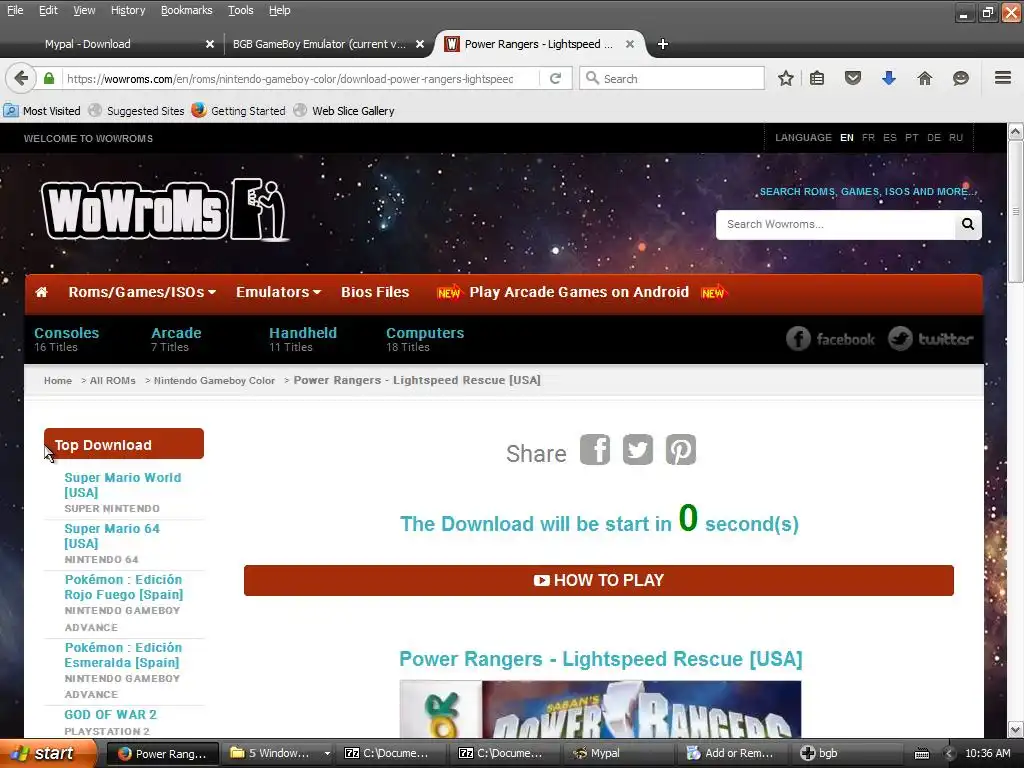This screenshot has height=768, width=1024.
Task: Share on Pinterest using the share icon
Action: 680,450
